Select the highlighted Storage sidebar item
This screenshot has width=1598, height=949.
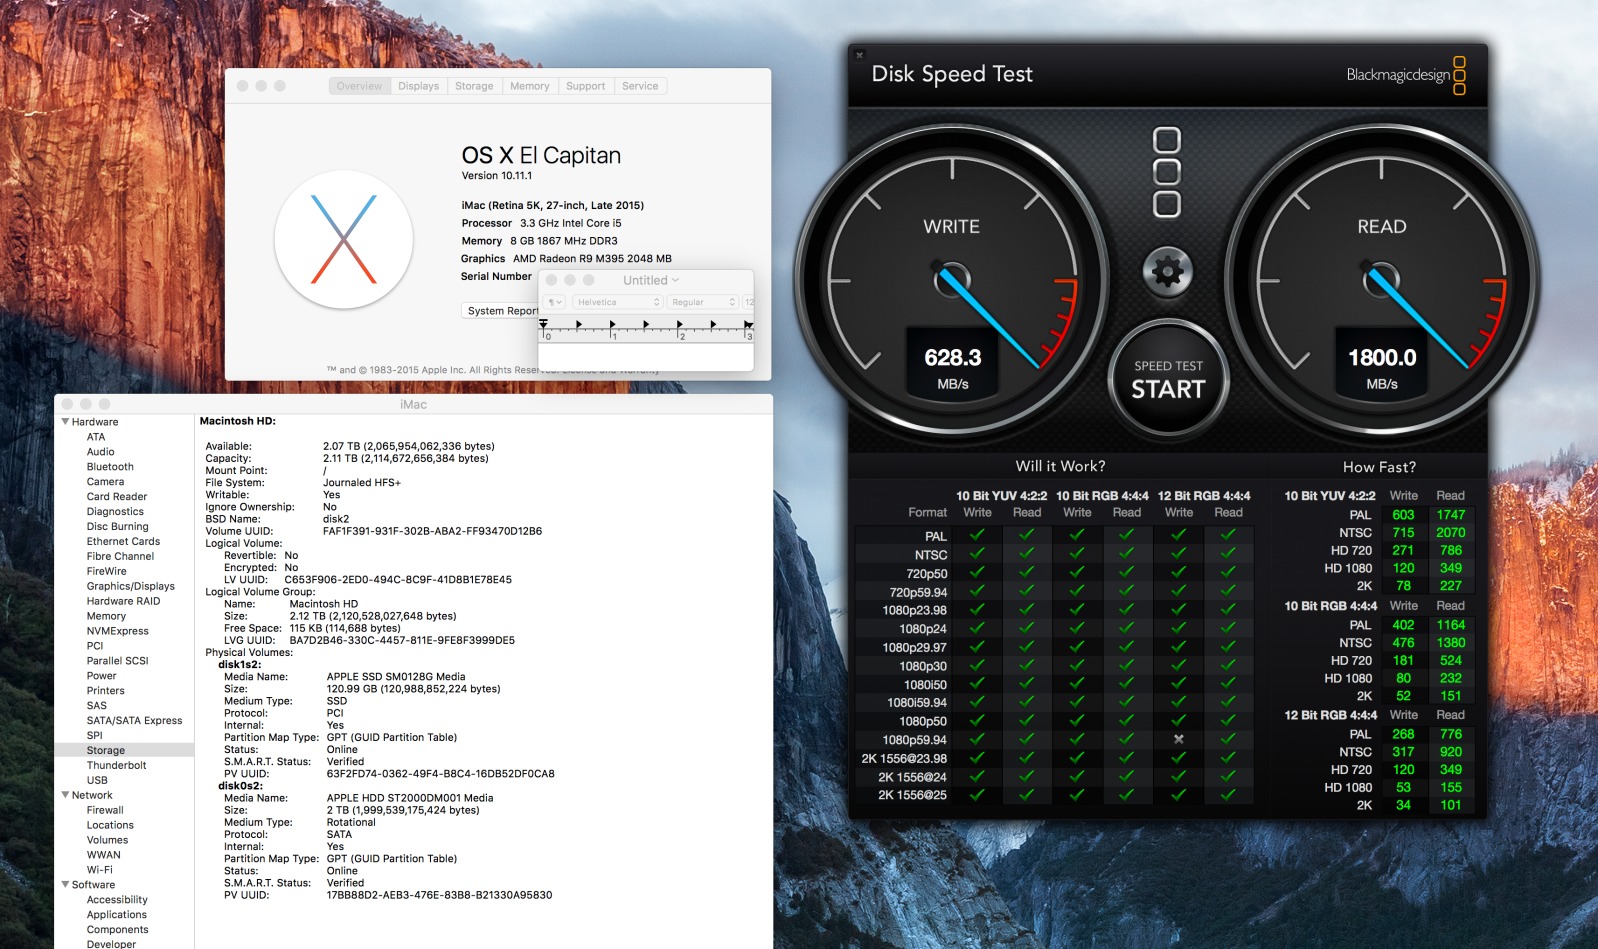pyautogui.click(x=124, y=750)
